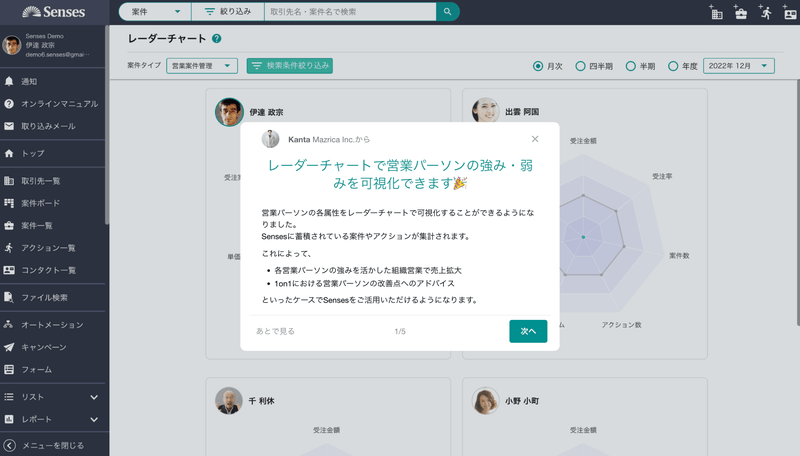The image size is (800, 456).
Task: Click the radar chart help question icon
Action: coord(216,39)
